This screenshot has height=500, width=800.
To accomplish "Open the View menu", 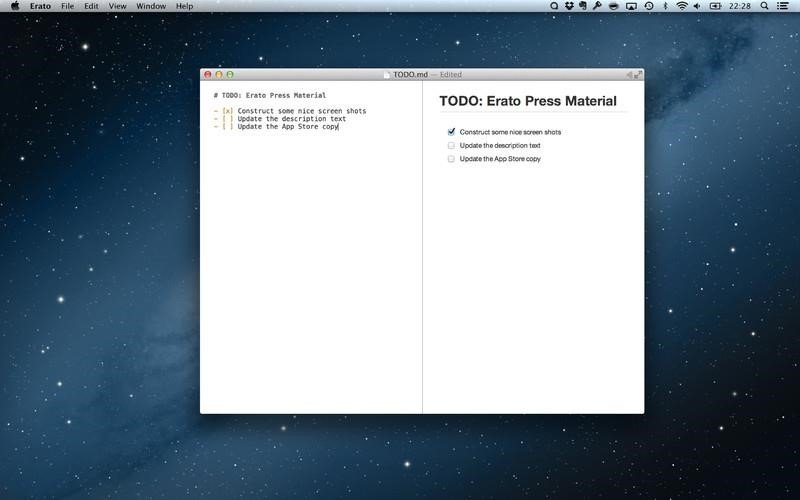I will (117, 6).
